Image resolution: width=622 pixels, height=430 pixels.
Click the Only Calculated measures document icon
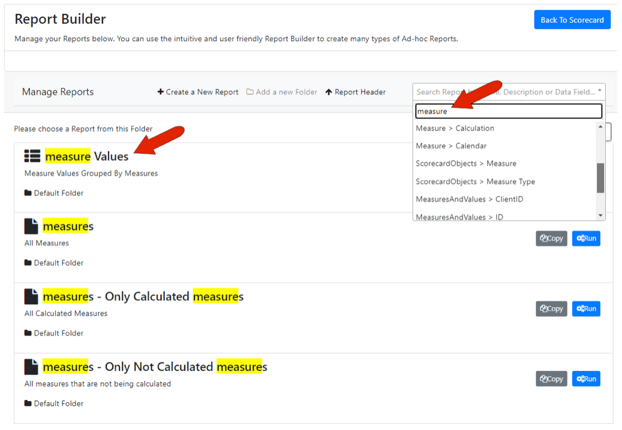(32, 297)
